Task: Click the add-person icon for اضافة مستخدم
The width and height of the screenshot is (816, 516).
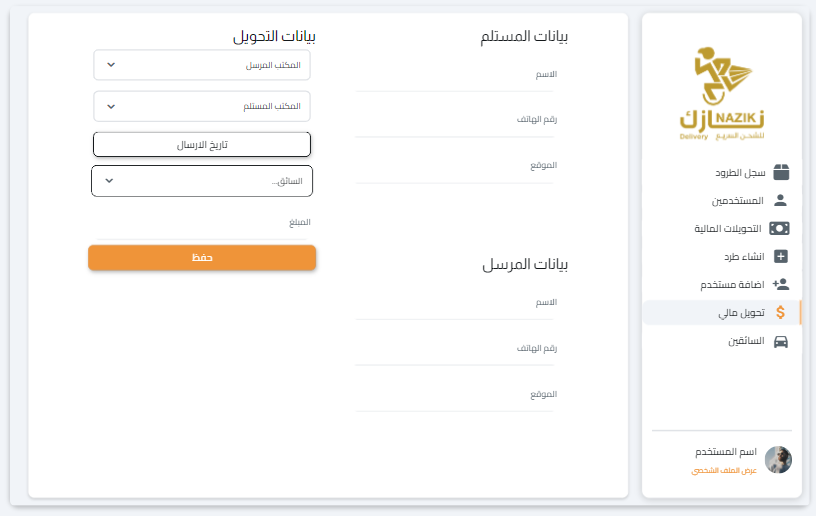Action: click(781, 284)
